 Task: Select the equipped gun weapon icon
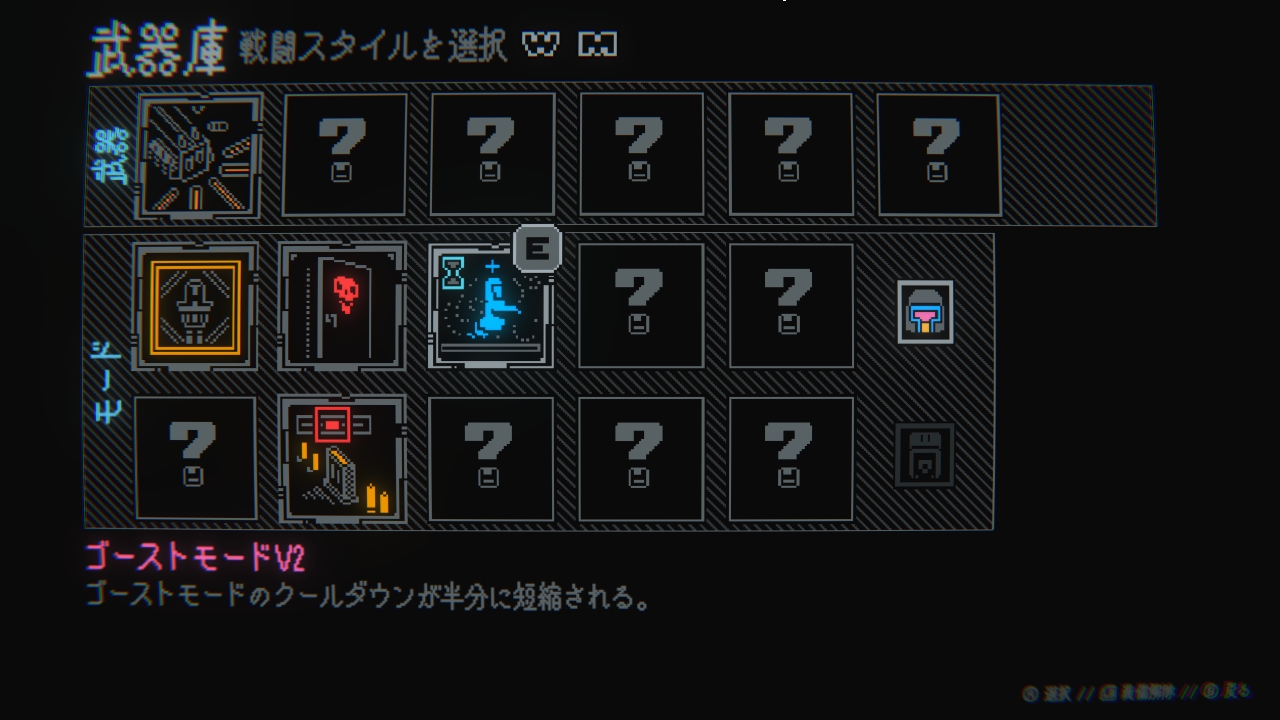[201, 155]
